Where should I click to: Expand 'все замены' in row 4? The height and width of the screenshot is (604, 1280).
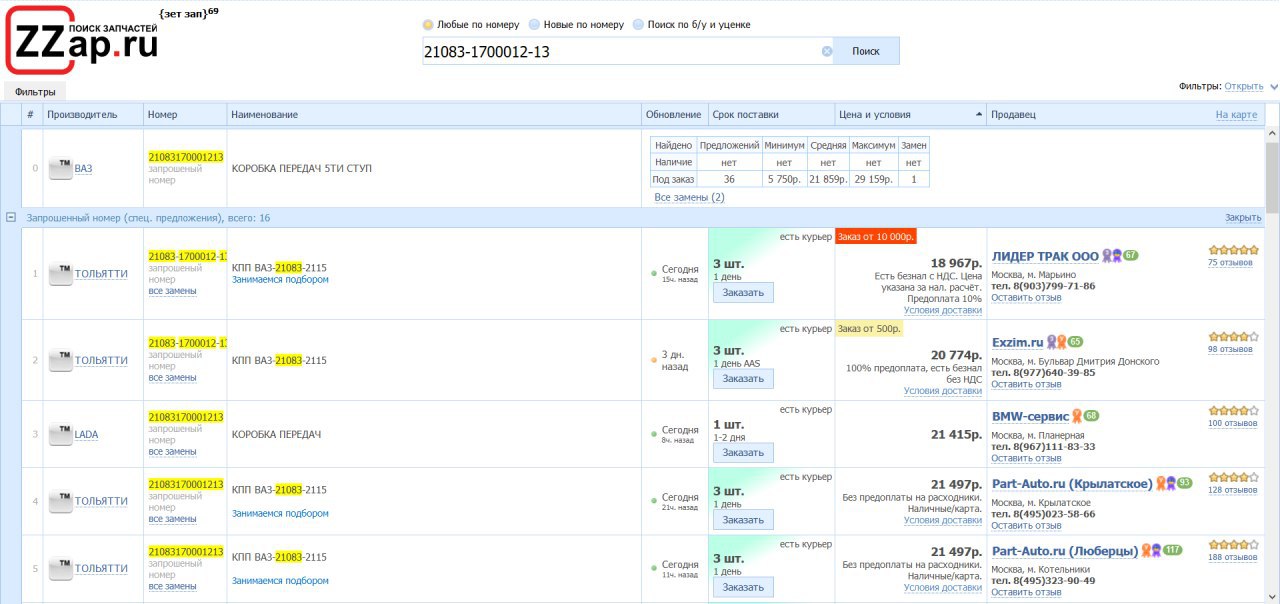(x=172, y=518)
